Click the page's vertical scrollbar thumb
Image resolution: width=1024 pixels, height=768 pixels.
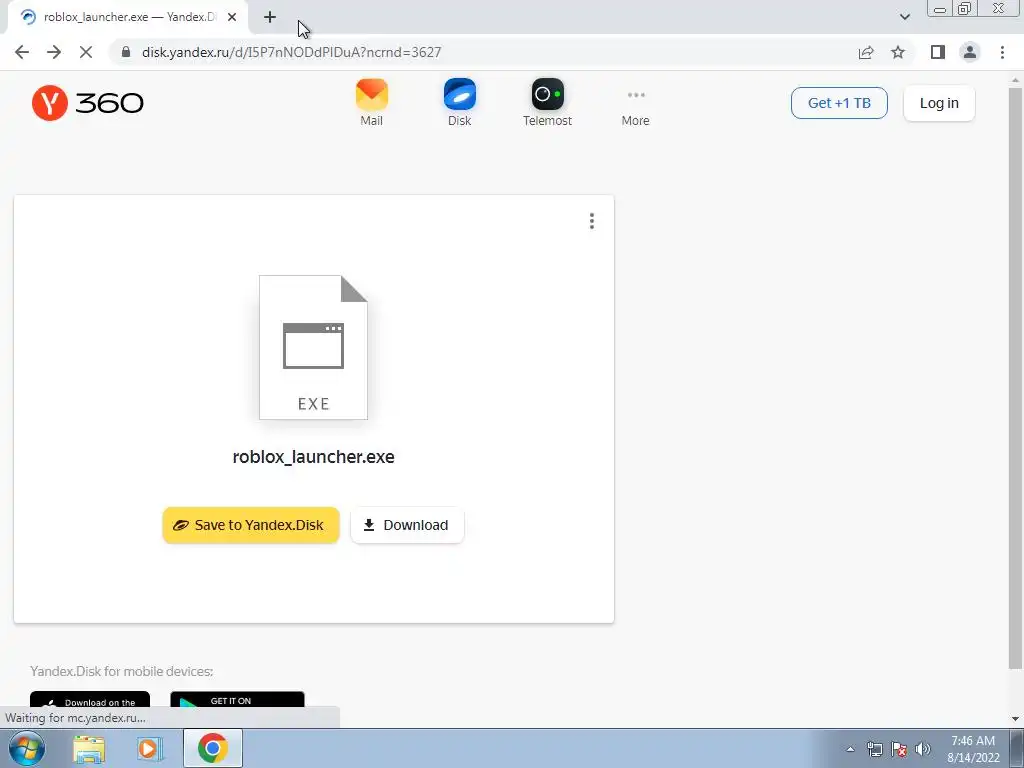coord(1015,377)
